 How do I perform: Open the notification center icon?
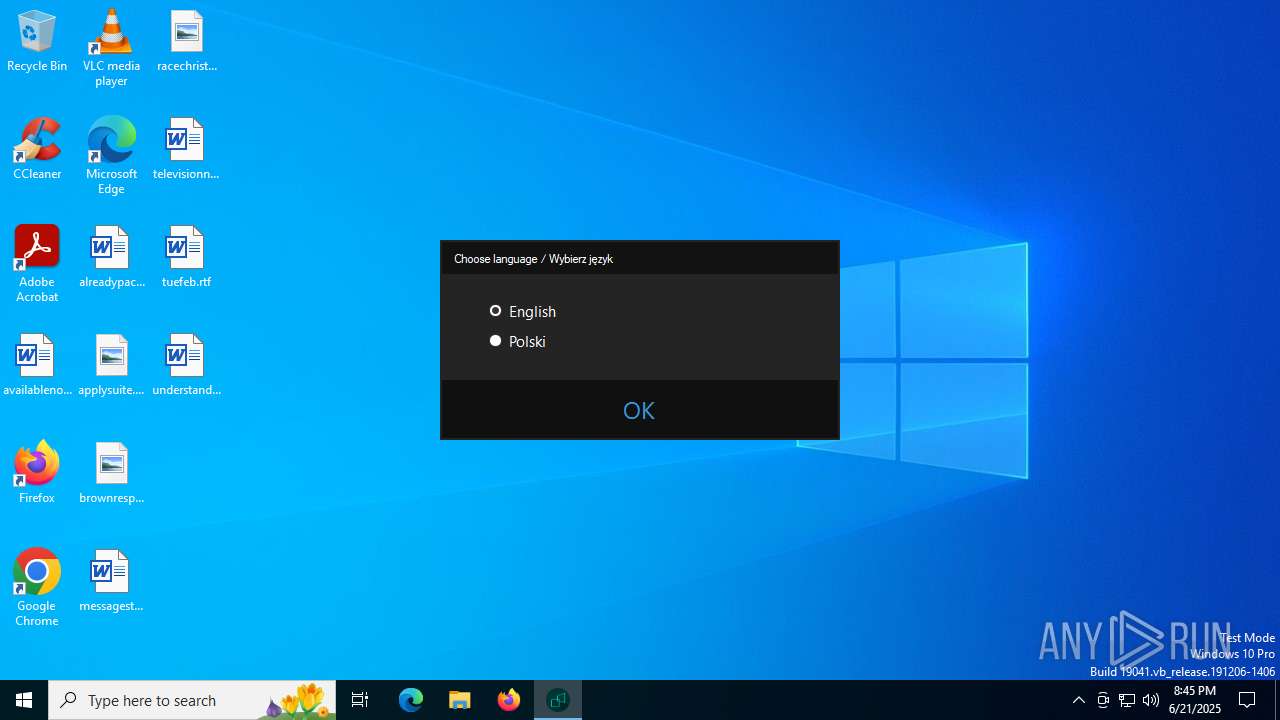point(1248,700)
